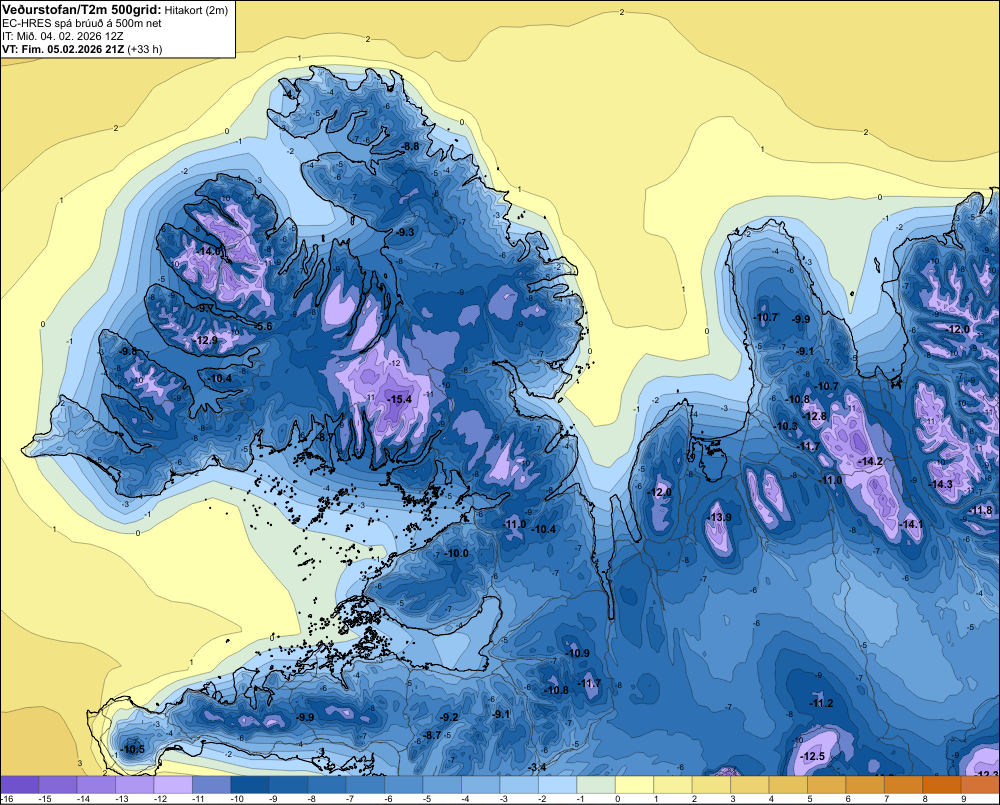
Task: Select the legend tick label 5
Action: coord(809,799)
